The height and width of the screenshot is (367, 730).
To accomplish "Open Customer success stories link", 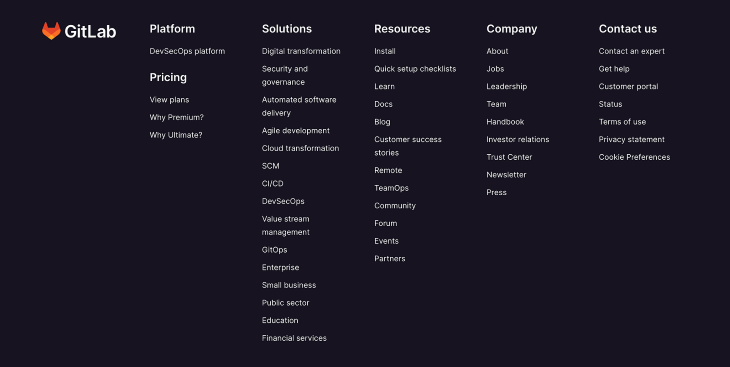I will 408,146.
